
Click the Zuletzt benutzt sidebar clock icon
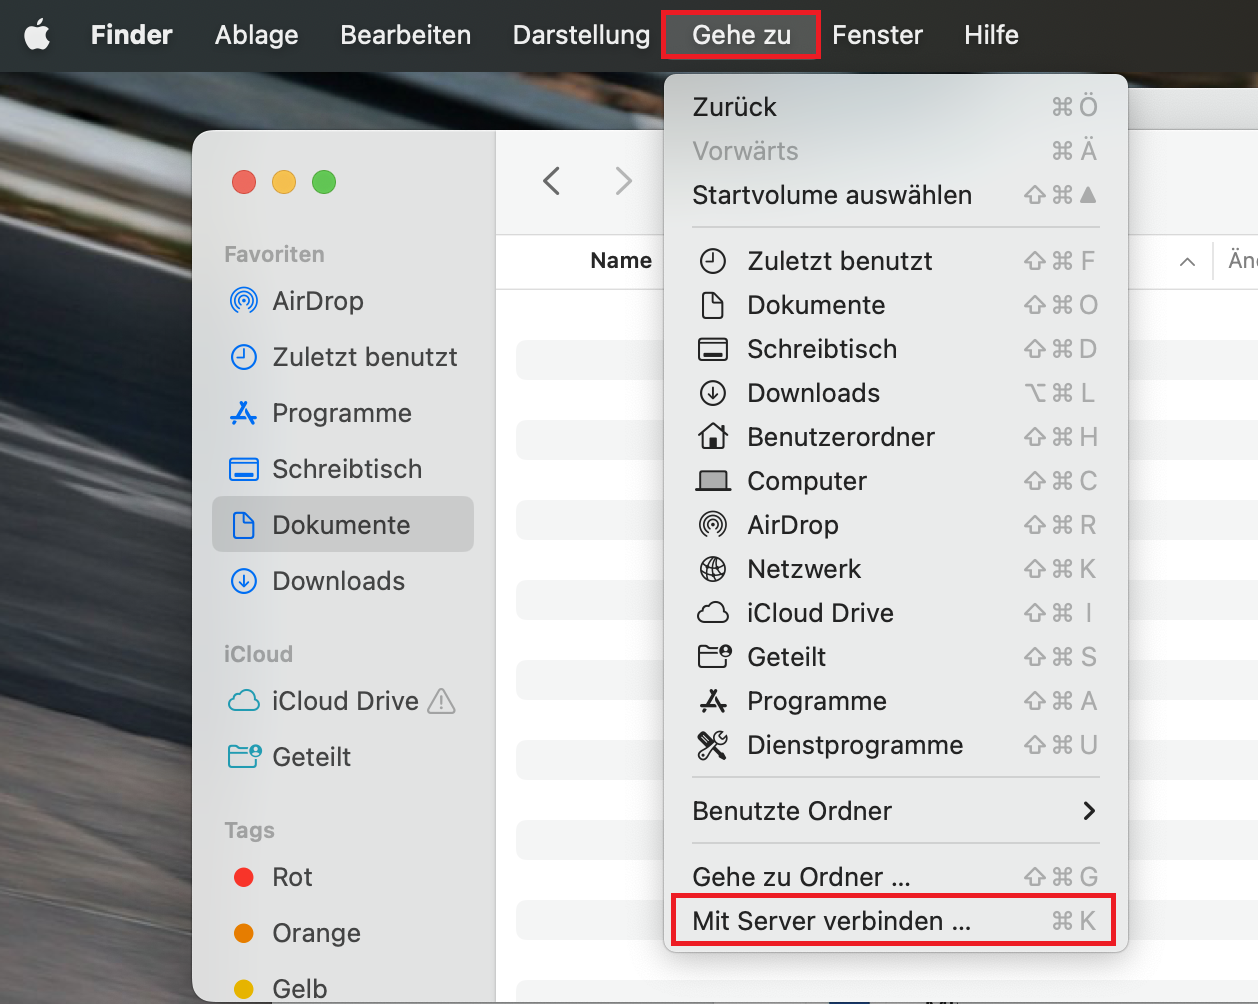[244, 357]
